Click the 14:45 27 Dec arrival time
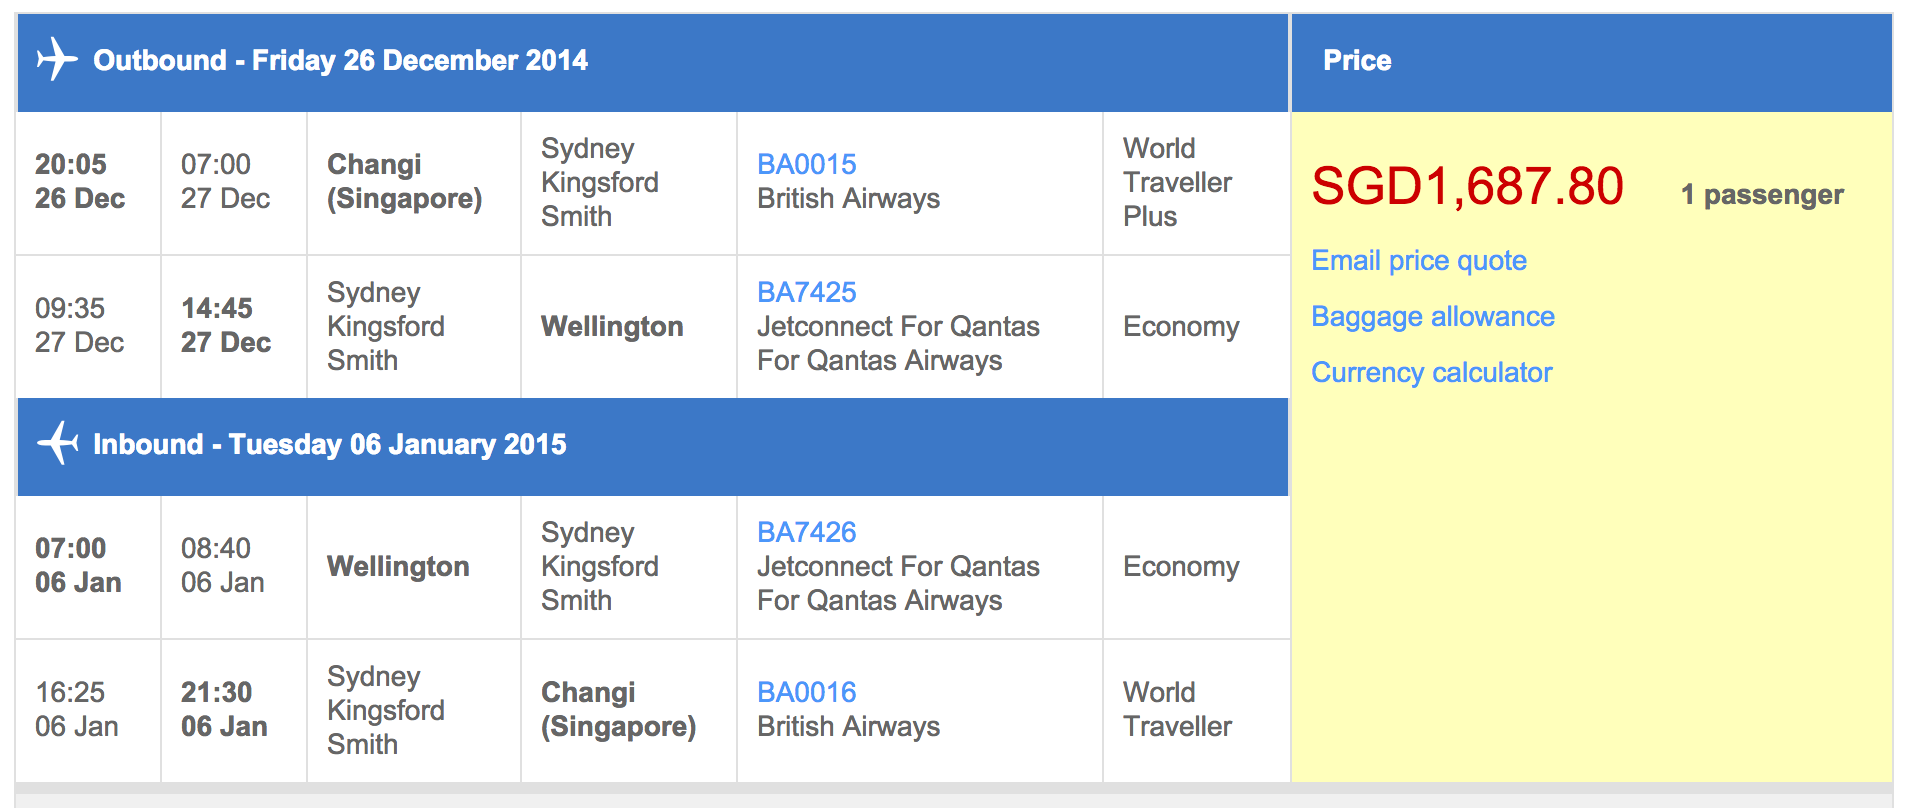This screenshot has height=808, width=1912. point(225,325)
